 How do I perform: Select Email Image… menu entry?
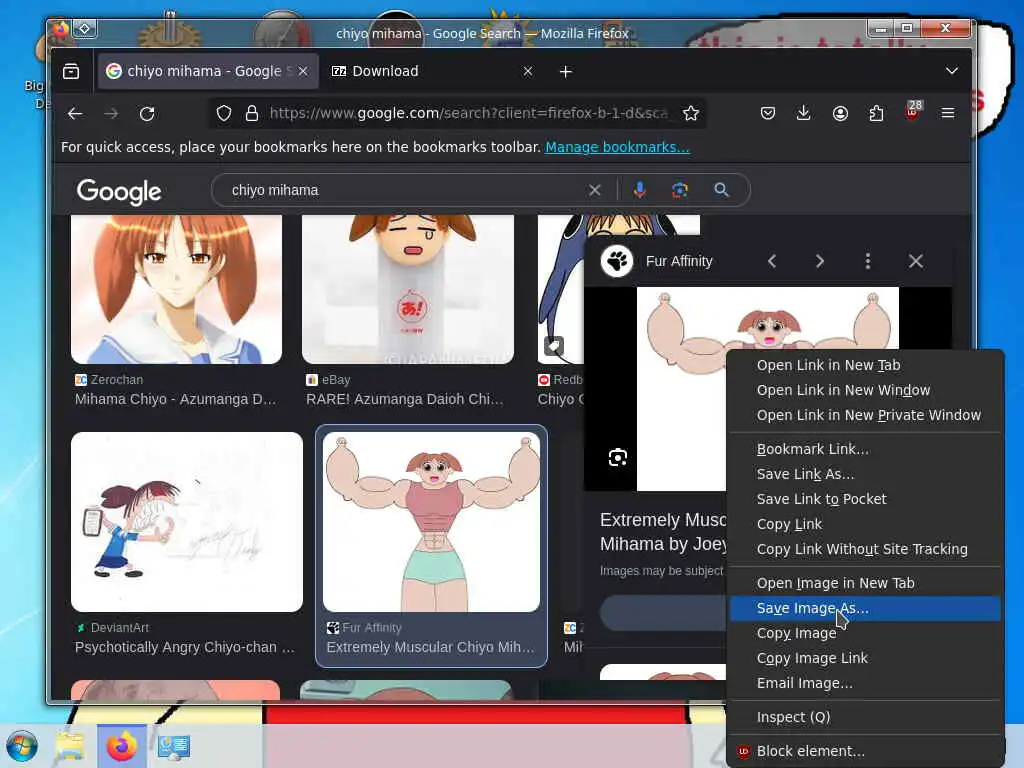[x=865, y=683]
